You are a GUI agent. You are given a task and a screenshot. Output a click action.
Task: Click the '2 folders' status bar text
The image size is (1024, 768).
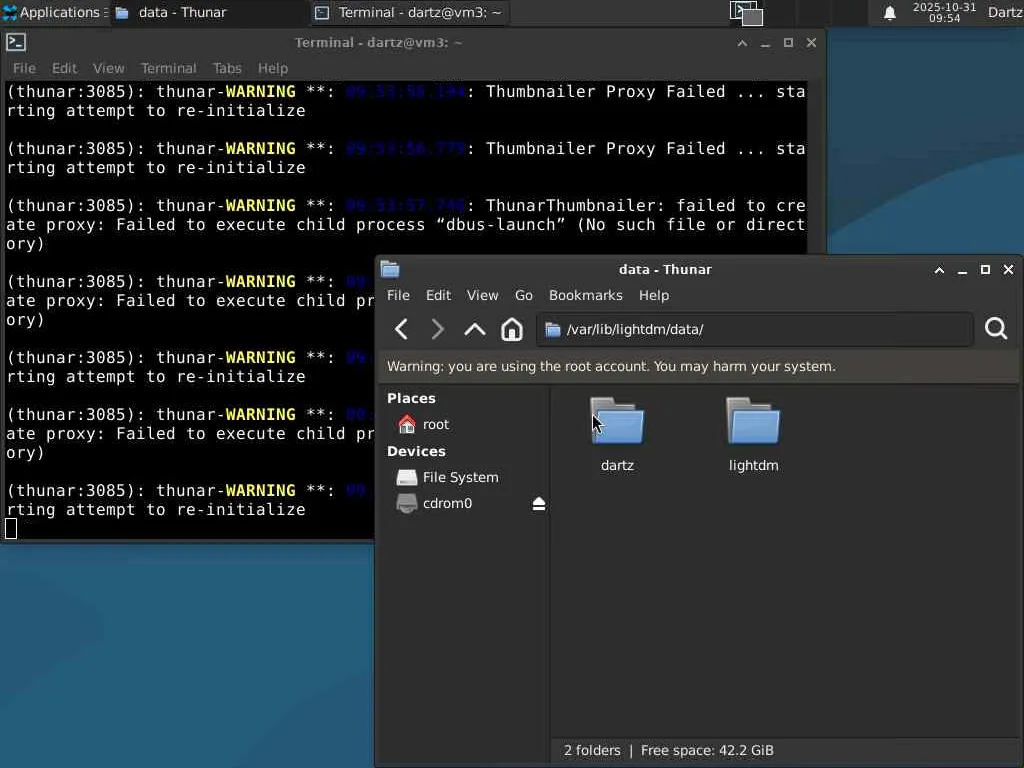592,750
